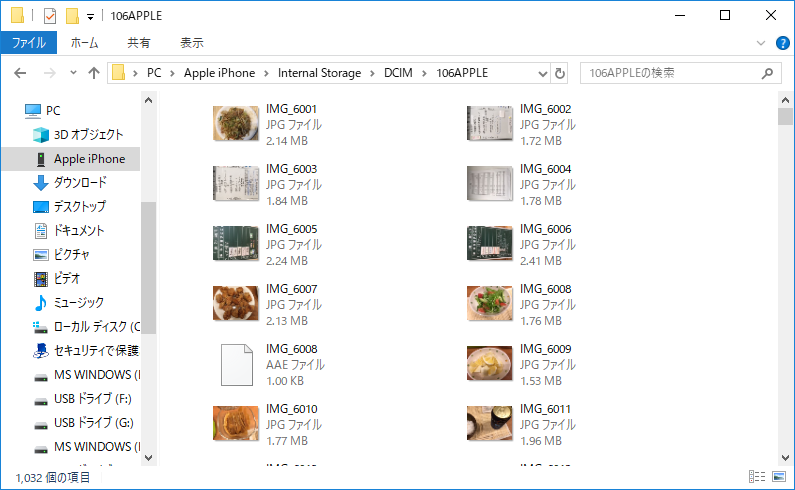Open the ファイル ribbon tab

(28, 43)
